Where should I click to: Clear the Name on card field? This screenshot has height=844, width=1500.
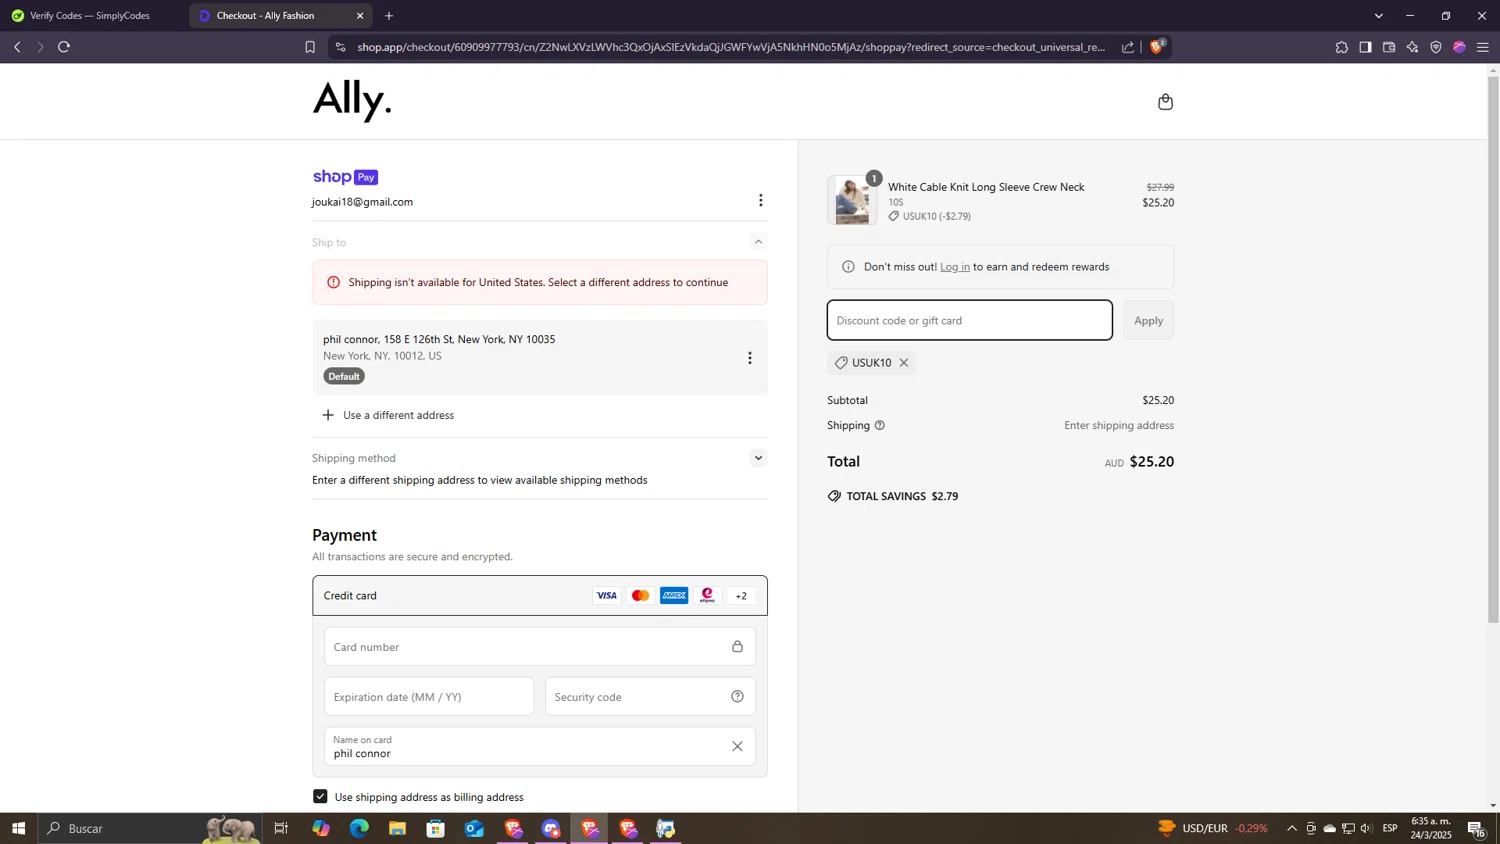(x=737, y=746)
